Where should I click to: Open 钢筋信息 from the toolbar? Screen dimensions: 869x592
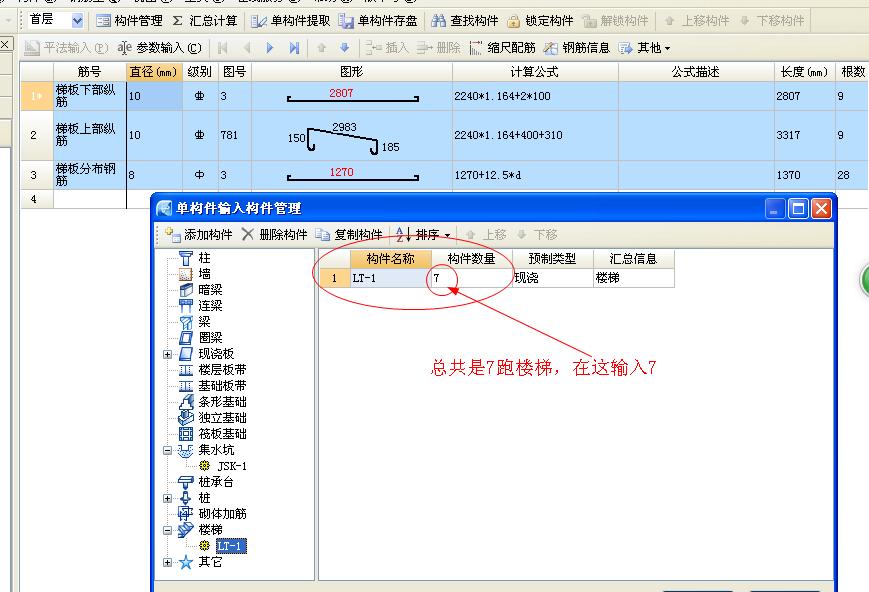(x=576, y=48)
